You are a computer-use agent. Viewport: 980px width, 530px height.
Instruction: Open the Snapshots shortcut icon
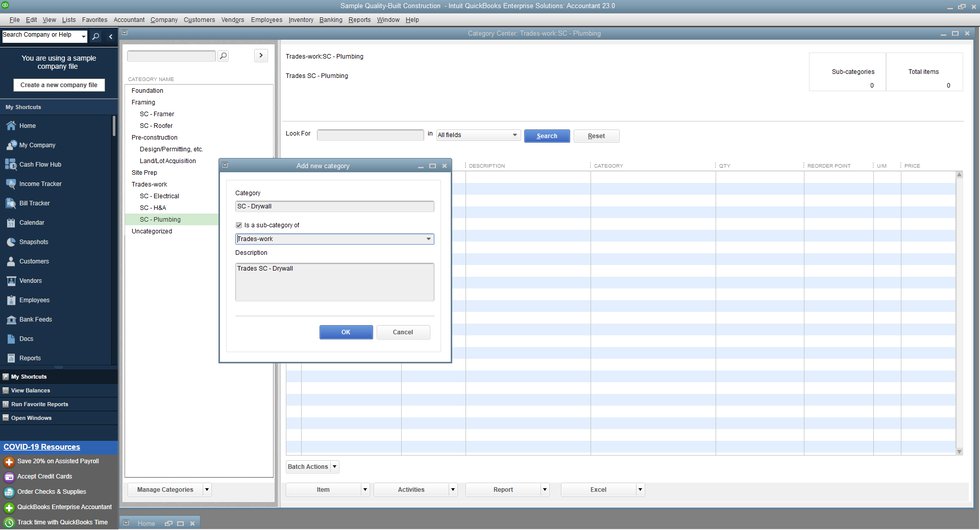[11, 242]
